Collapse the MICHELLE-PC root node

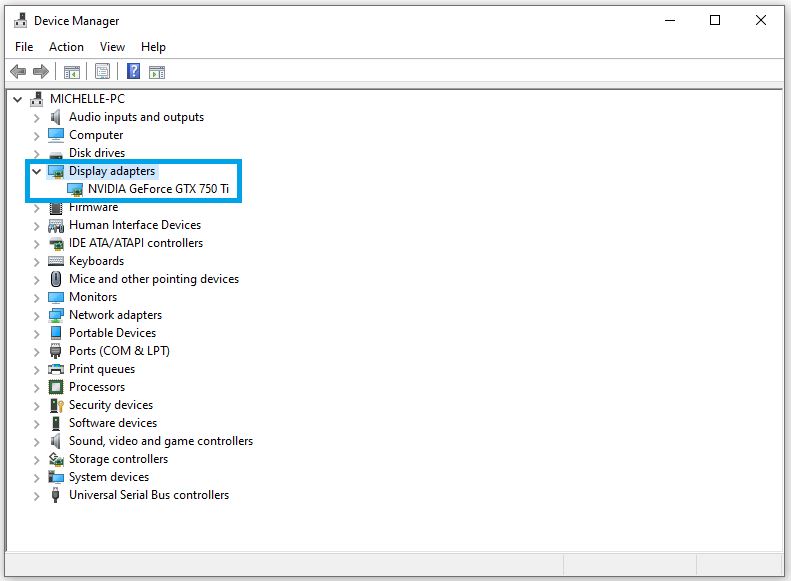tap(18, 99)
